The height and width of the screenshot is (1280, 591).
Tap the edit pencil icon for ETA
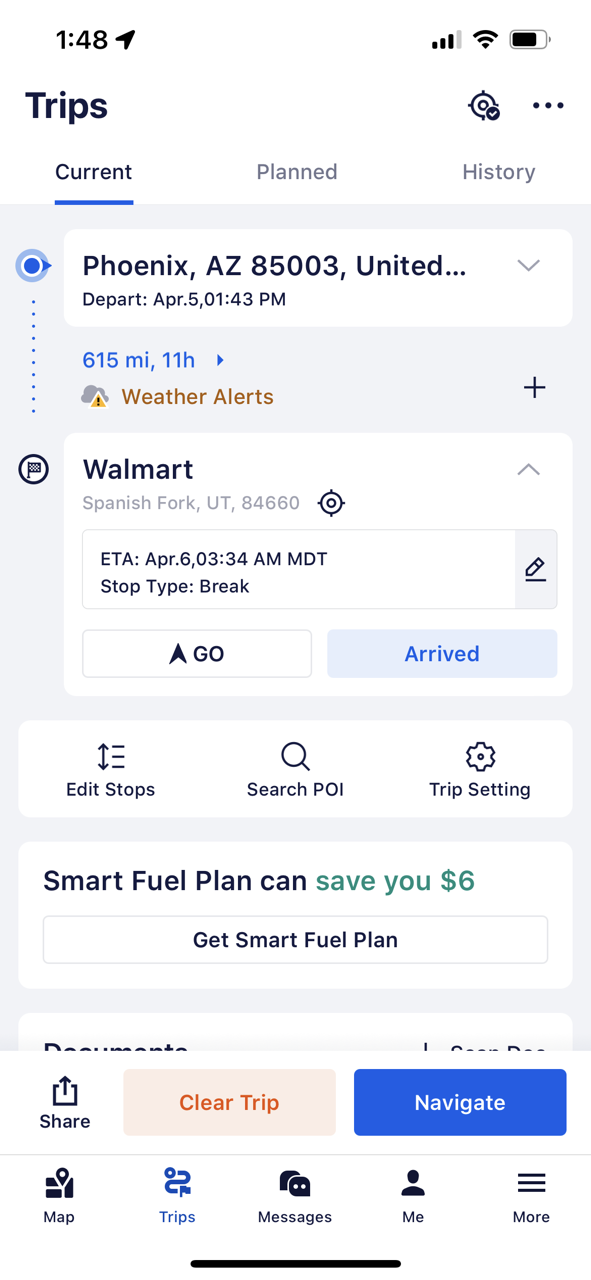click(x=536, y=569)
